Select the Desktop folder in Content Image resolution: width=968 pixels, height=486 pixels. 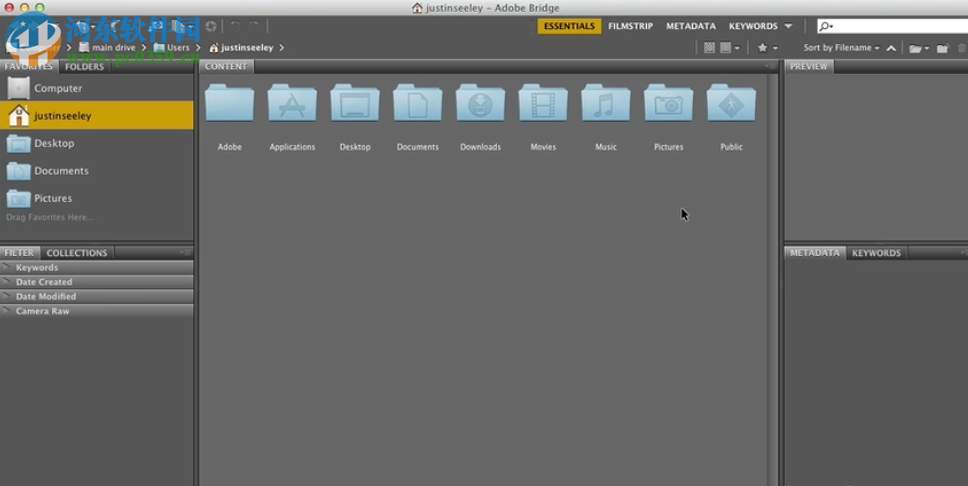pos(355,103)
